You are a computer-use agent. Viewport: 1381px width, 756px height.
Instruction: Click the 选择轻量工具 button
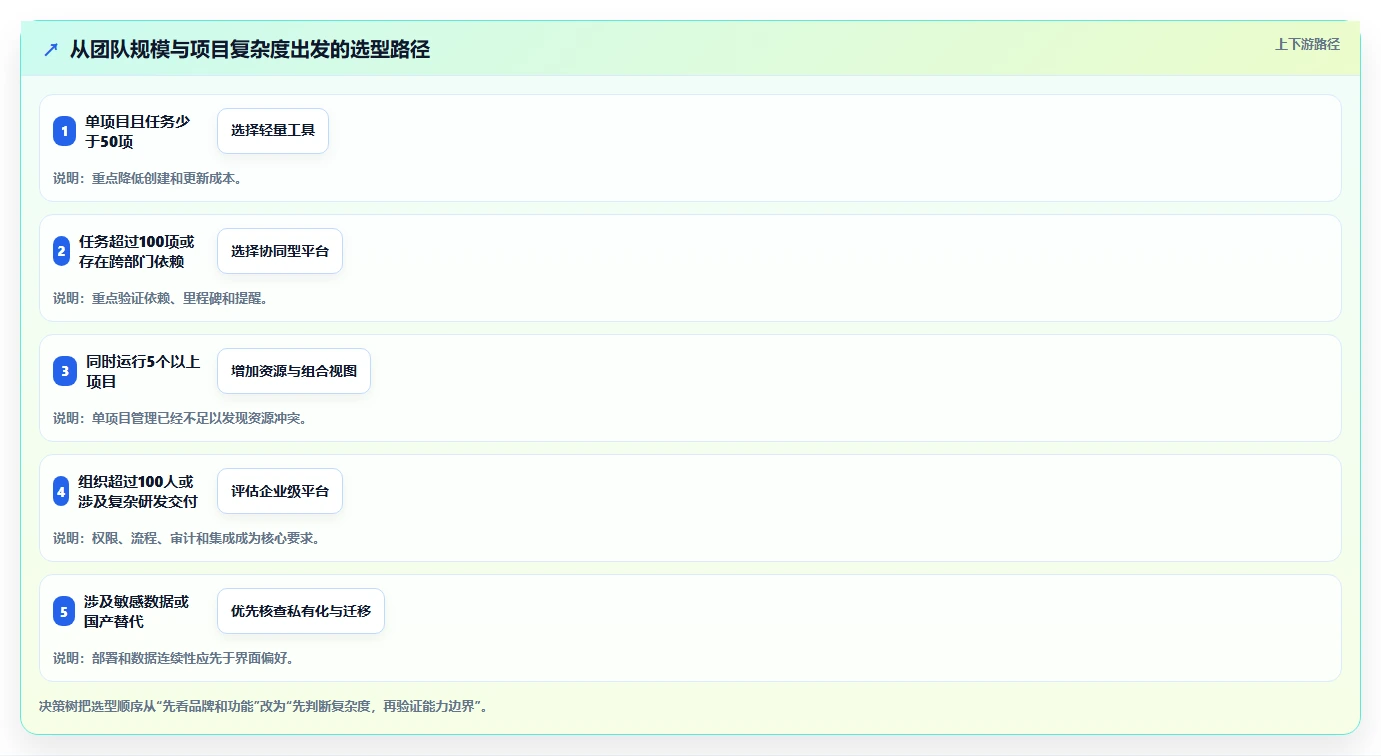click(x=273, y=131)
